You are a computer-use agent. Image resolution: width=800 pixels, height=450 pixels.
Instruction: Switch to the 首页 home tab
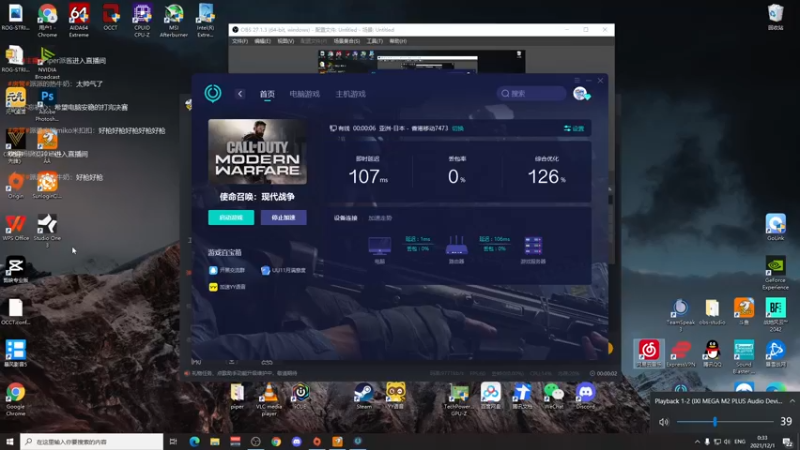tap(267, 94)
